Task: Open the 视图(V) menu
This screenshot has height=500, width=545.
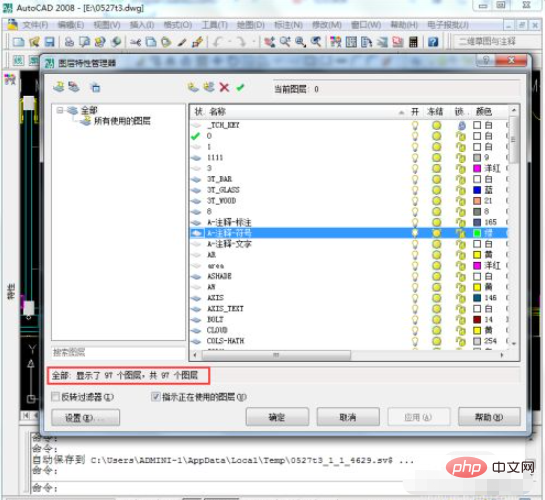Action: tap(107, 25)
